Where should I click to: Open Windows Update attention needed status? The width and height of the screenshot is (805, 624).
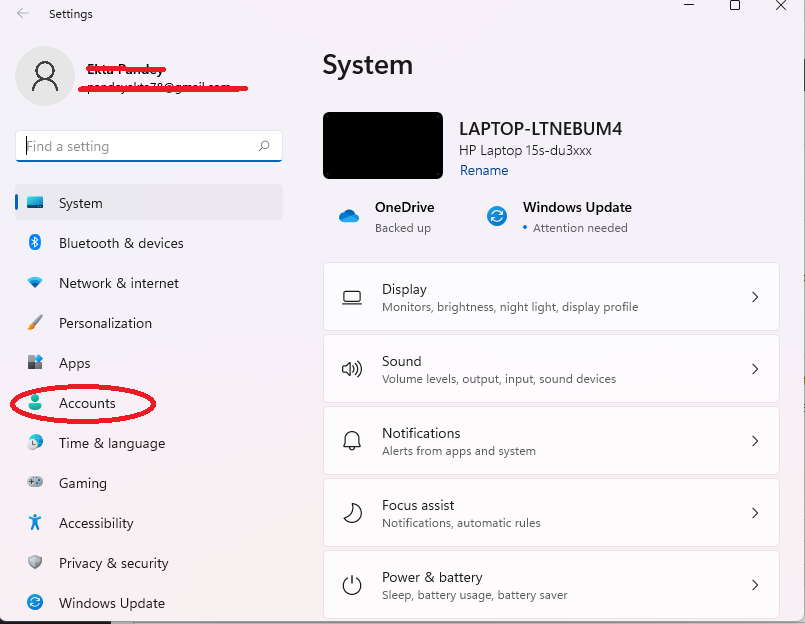click(x=576, y=216)
